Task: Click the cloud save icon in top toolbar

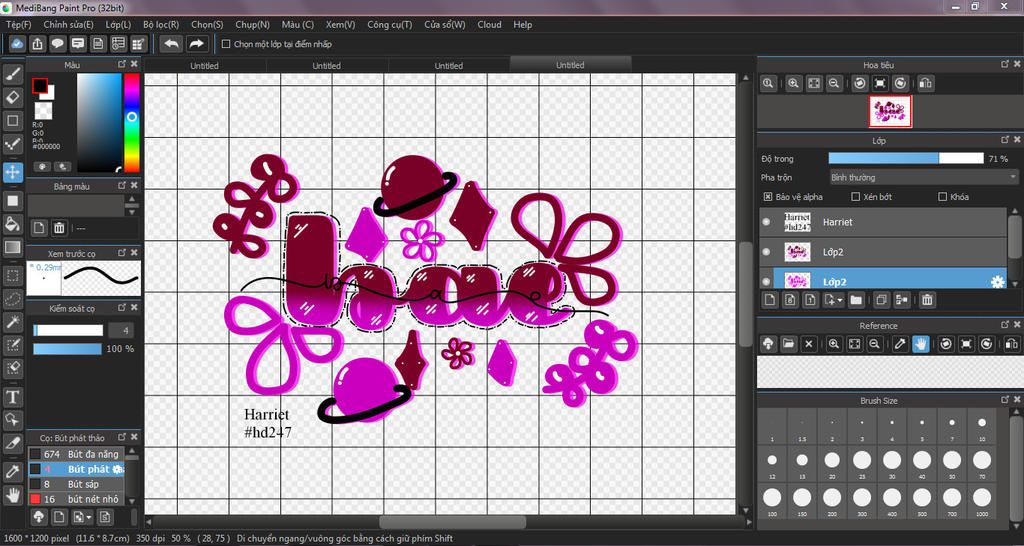Action: (x=18, y=44)
